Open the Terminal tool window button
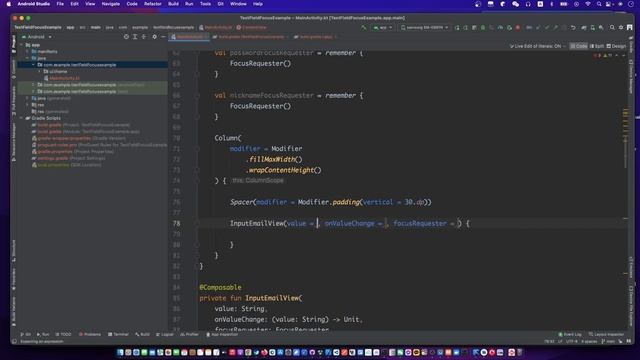 click(x=118, y=334)
